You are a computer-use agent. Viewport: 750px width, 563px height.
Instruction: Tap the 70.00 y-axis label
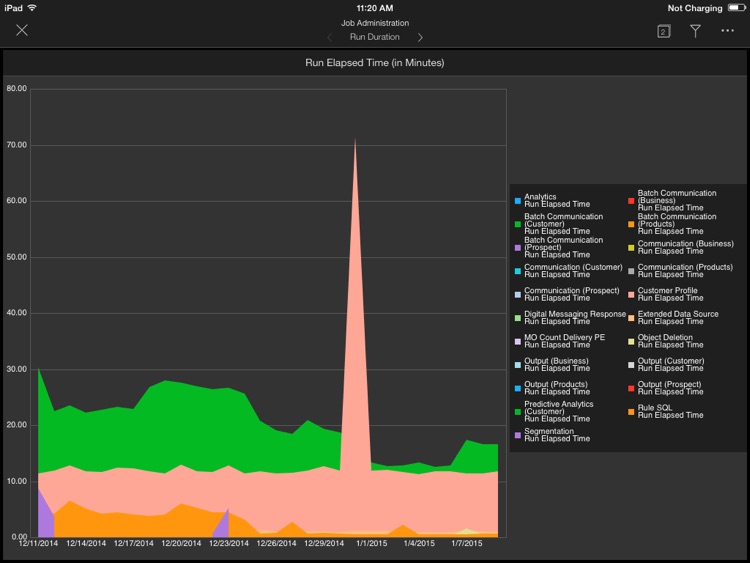point(17,145)
